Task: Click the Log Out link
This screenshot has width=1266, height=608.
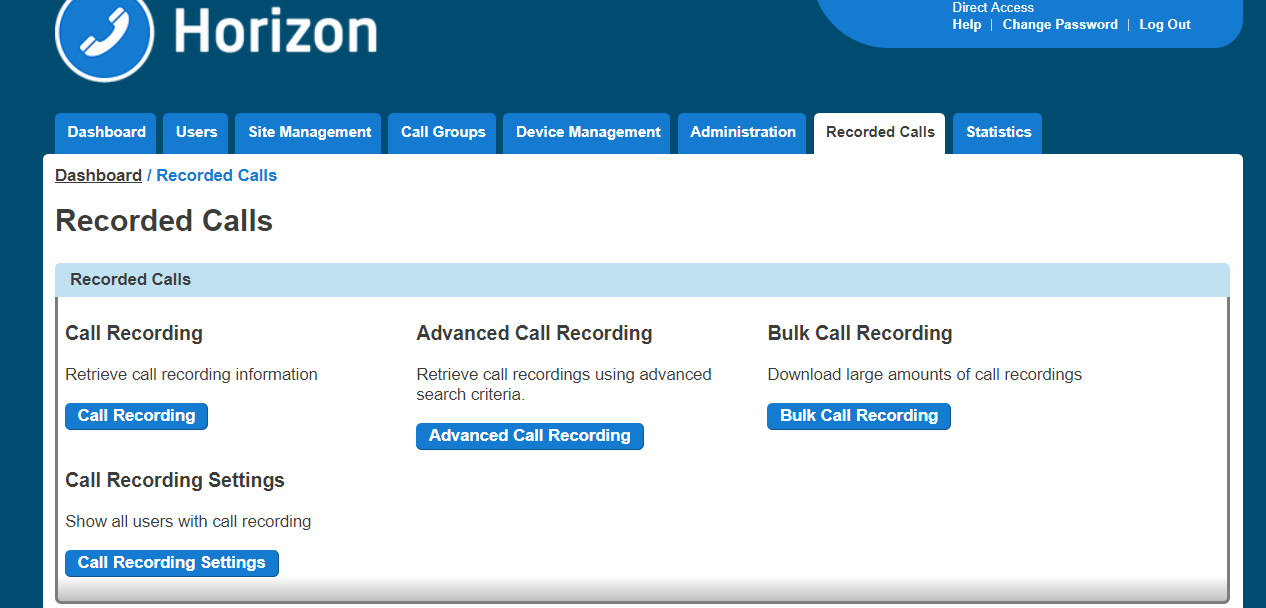Action: pos(1165,25)
